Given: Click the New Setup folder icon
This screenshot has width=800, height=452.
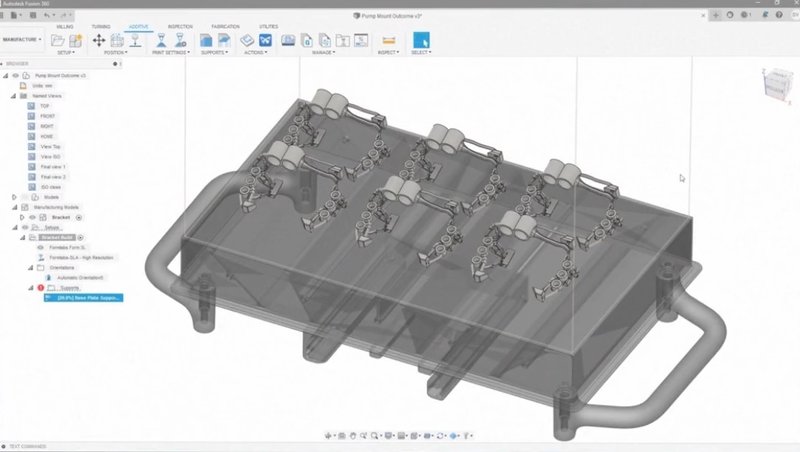Looking at the screenshot, I should [x=58, y=40].
